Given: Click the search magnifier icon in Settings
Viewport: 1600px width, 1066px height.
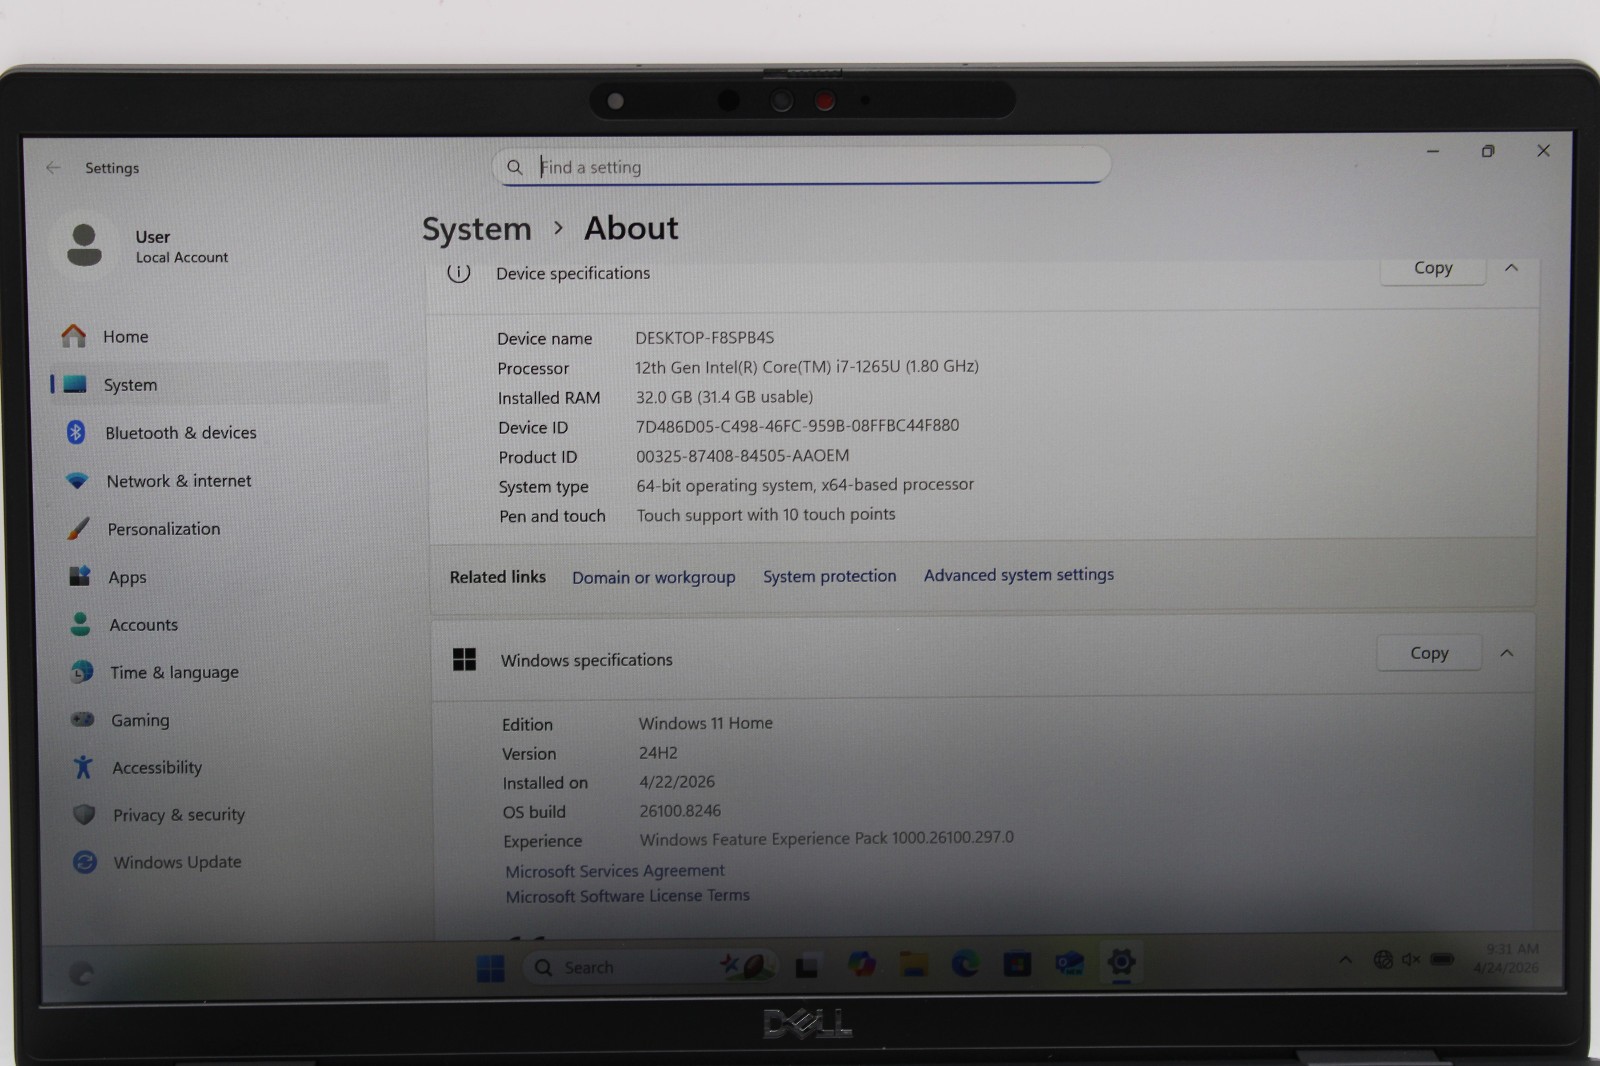Looking at the screenshot, I should 514,167.
